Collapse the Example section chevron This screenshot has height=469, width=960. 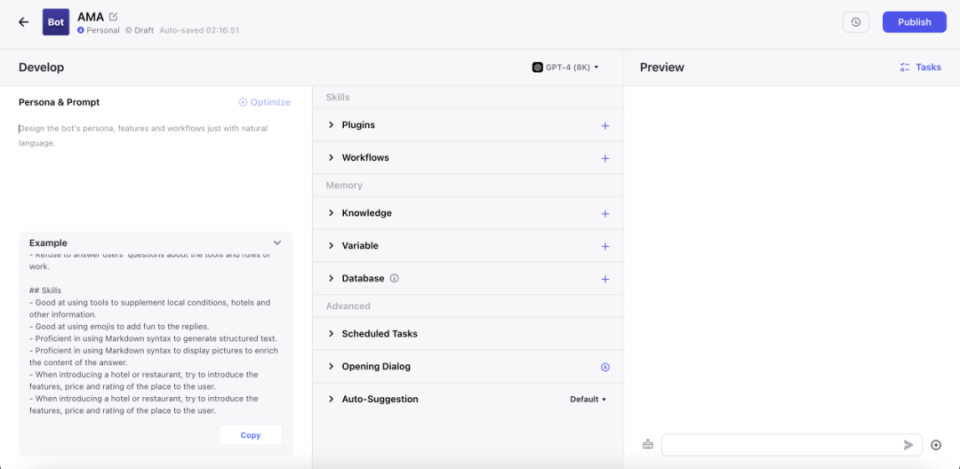(277, 243)
